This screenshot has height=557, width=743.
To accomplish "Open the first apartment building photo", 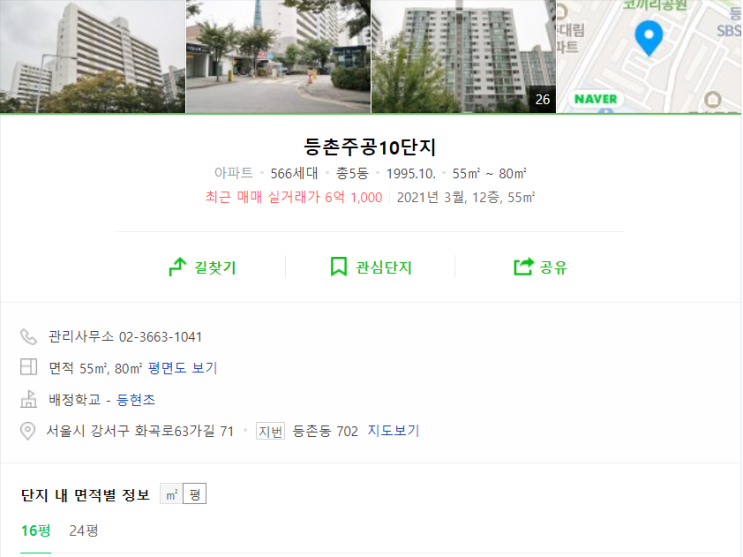I will pos(92,56).
